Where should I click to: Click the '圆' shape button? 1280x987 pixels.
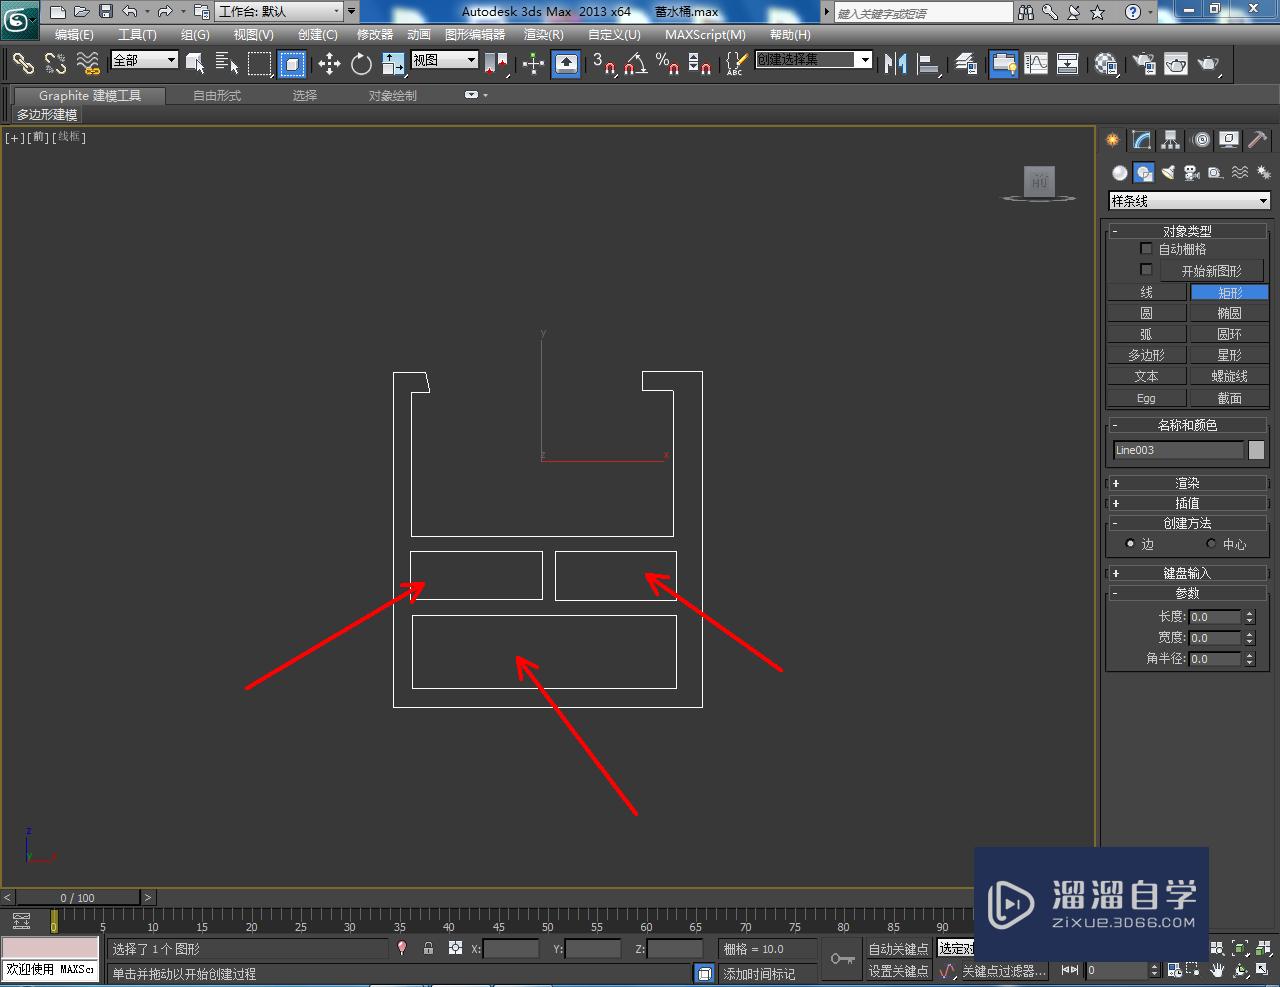tap(1146, 313)
